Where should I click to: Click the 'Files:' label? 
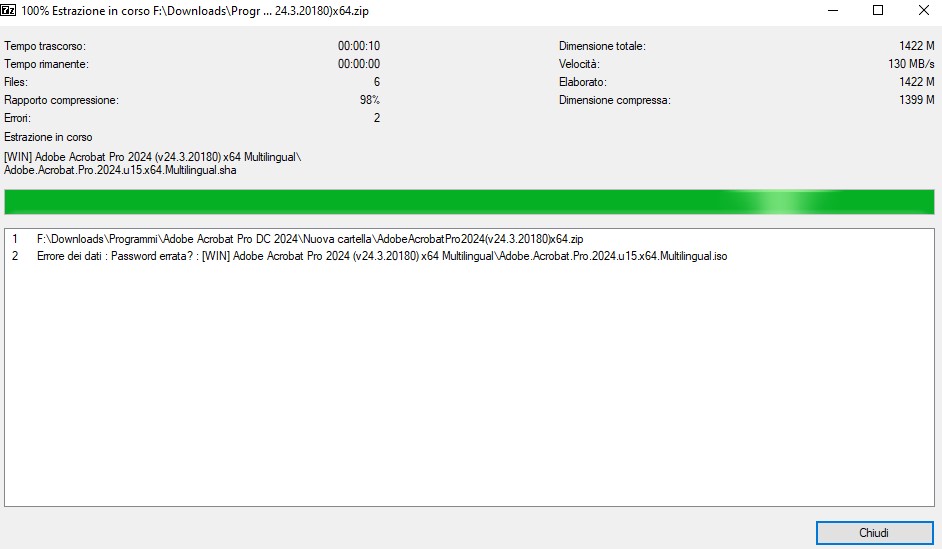coord(16,82)
